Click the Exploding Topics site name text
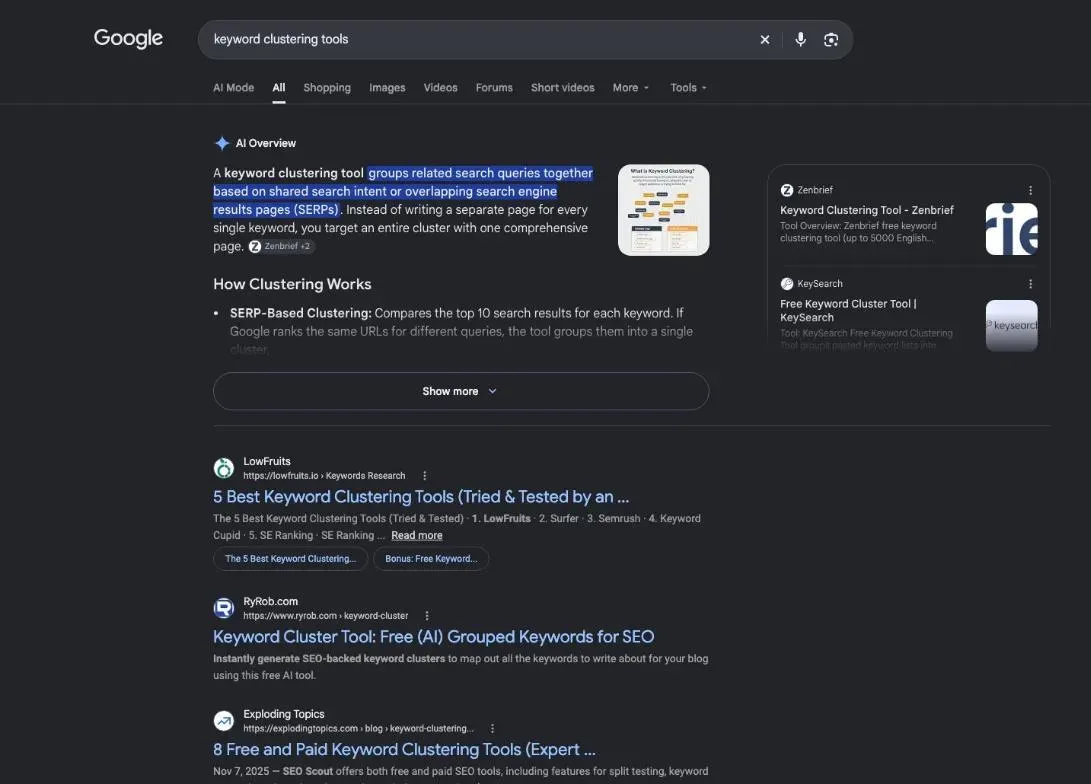 (284, 714)
